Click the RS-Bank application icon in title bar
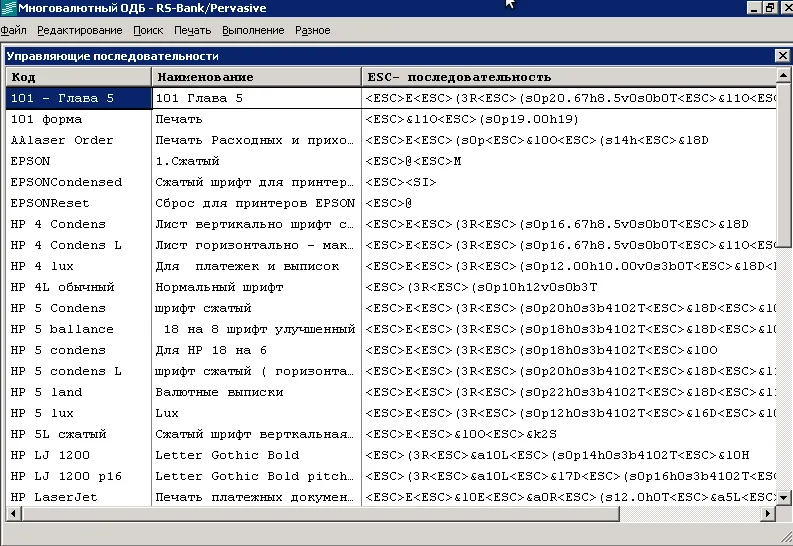793x546 pixels. (9, 8)
